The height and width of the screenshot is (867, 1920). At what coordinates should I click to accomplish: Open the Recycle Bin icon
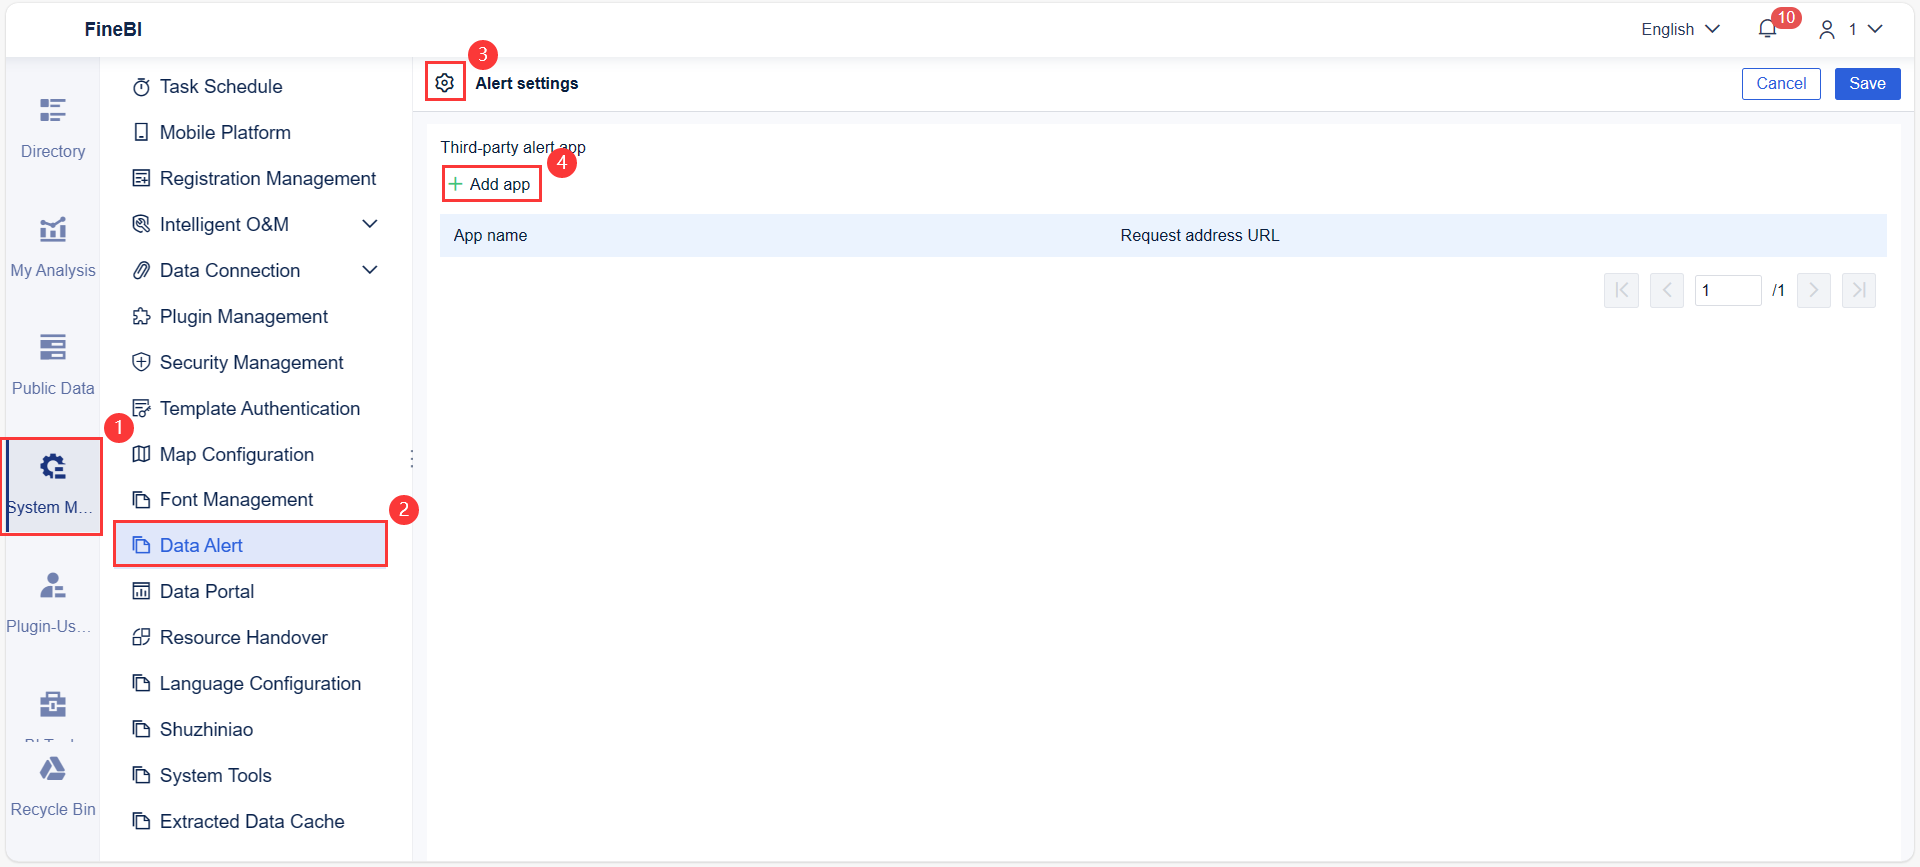coord(53,768)
